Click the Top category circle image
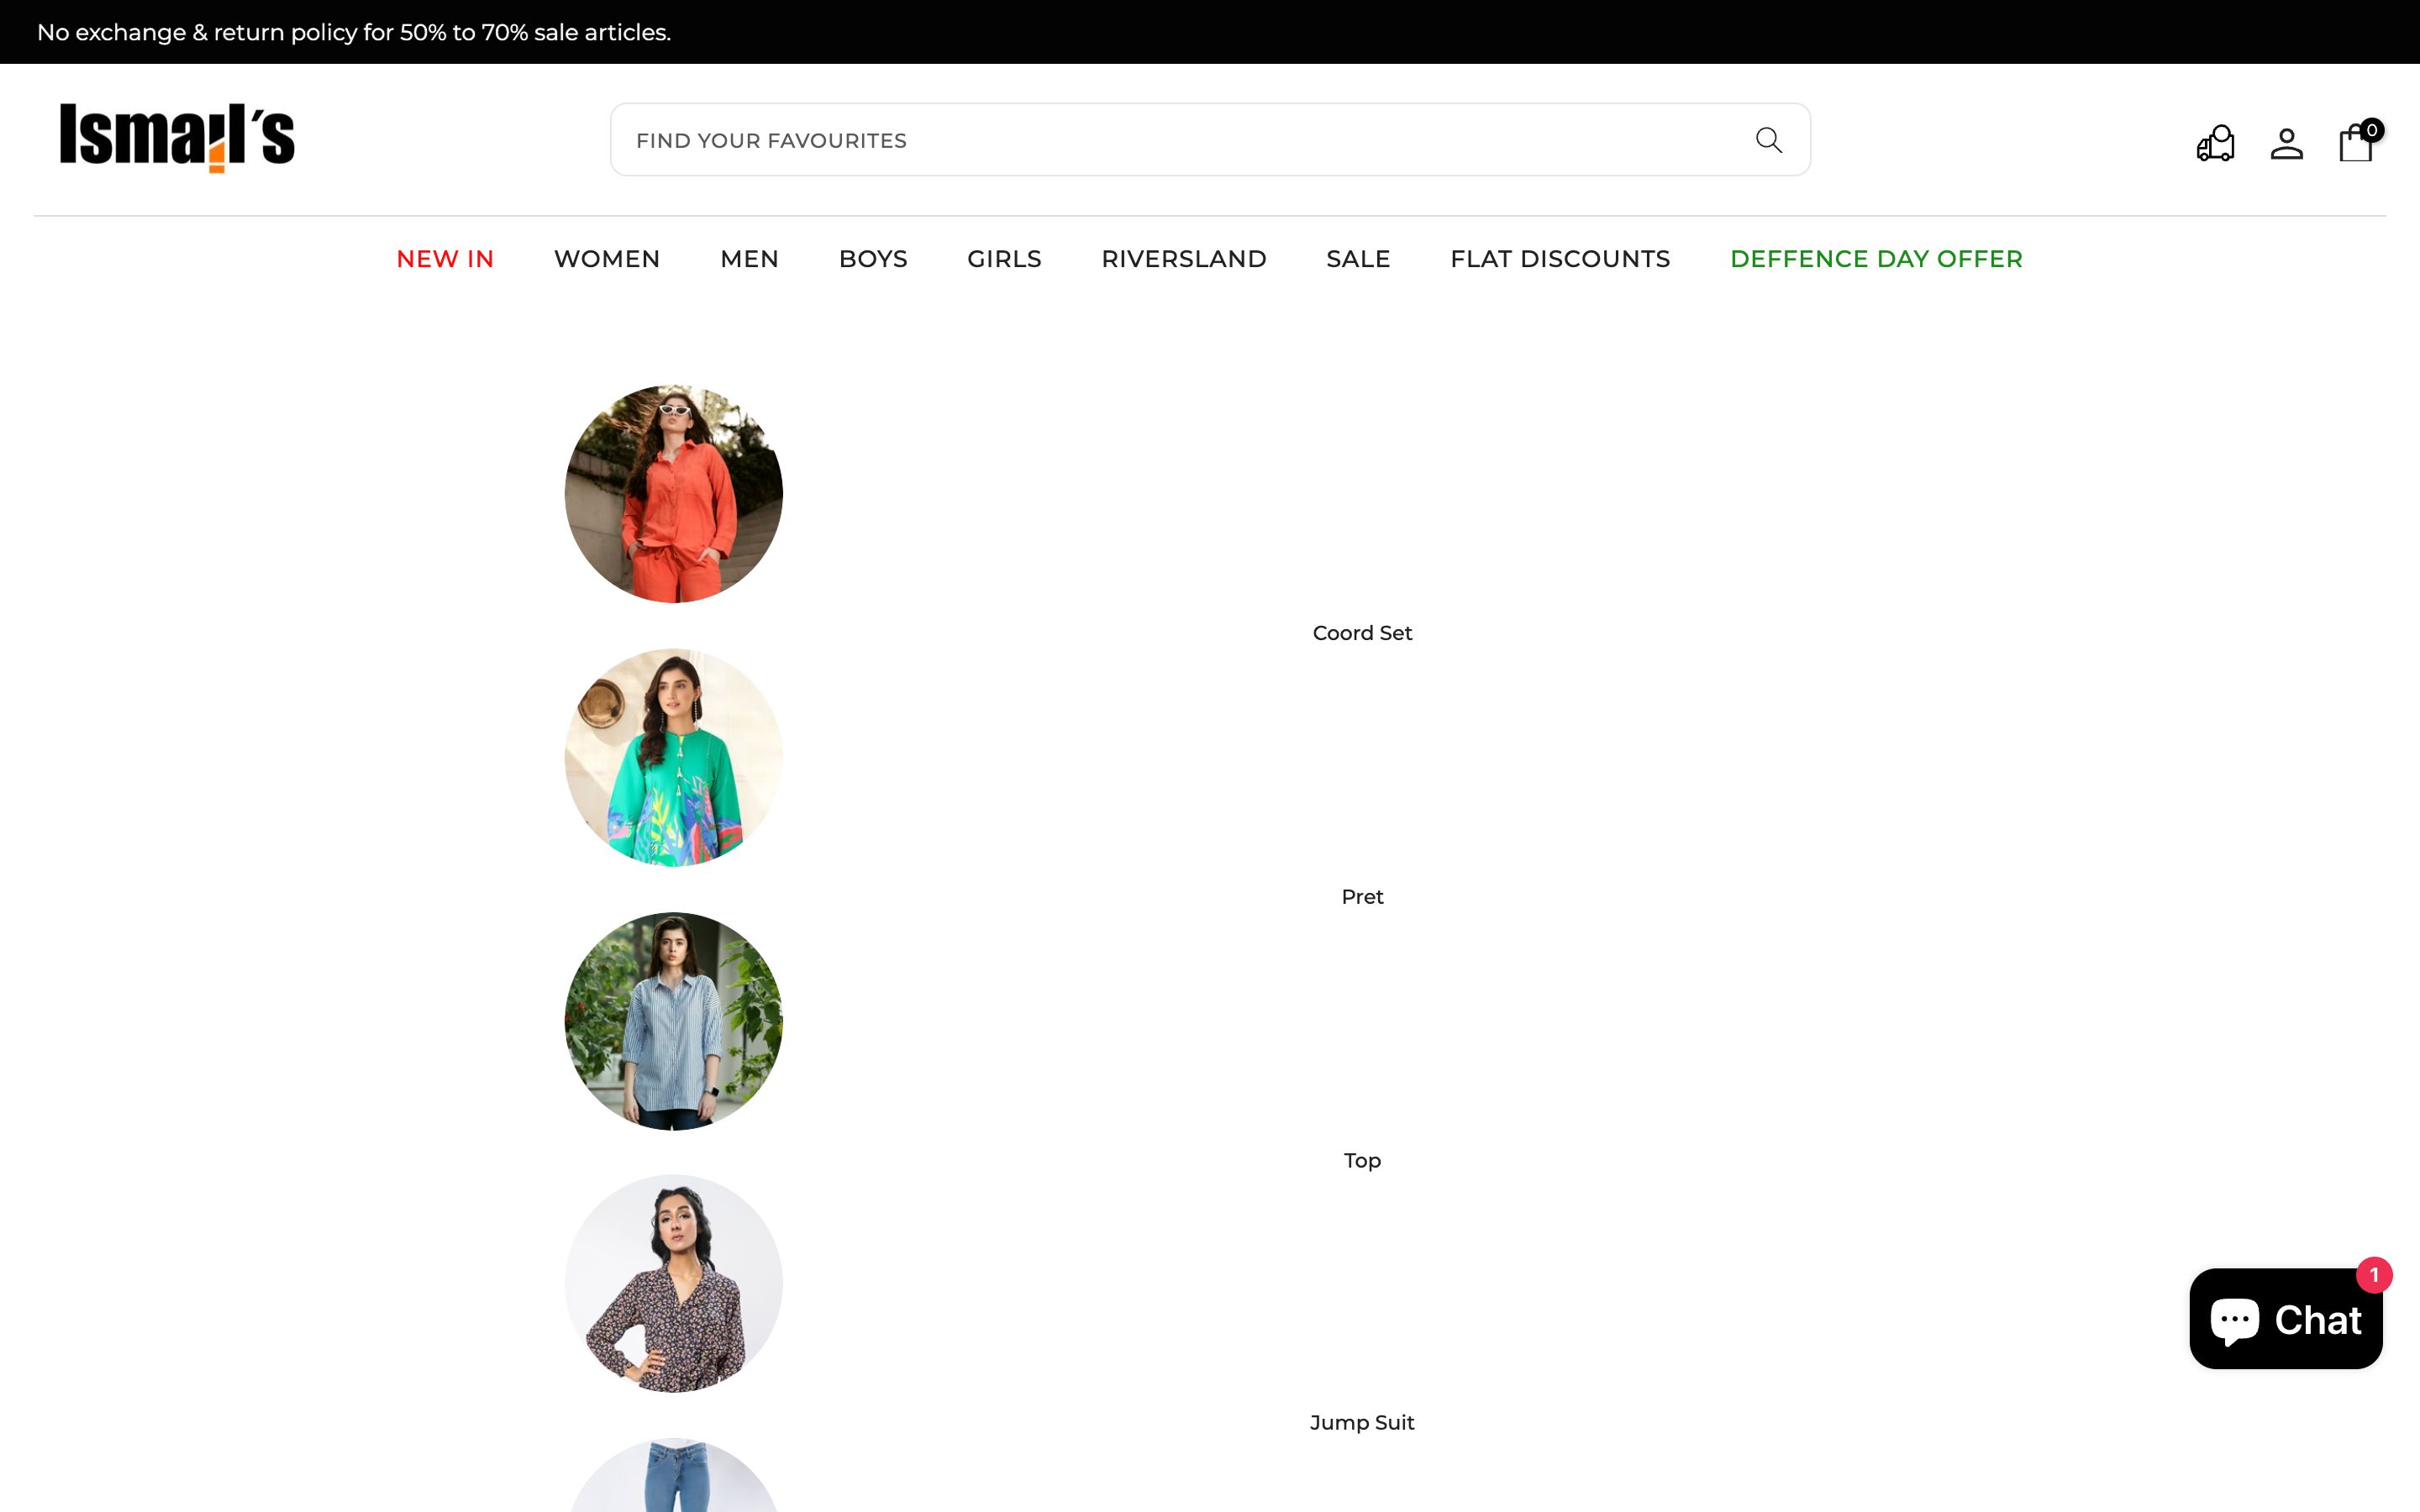2420x1512 pixels. [673, 1019]
